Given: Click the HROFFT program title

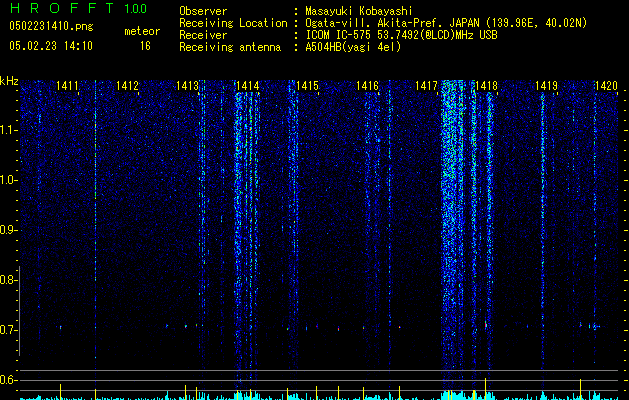Looking at the screenshot, I should click(x=62, y=8).
